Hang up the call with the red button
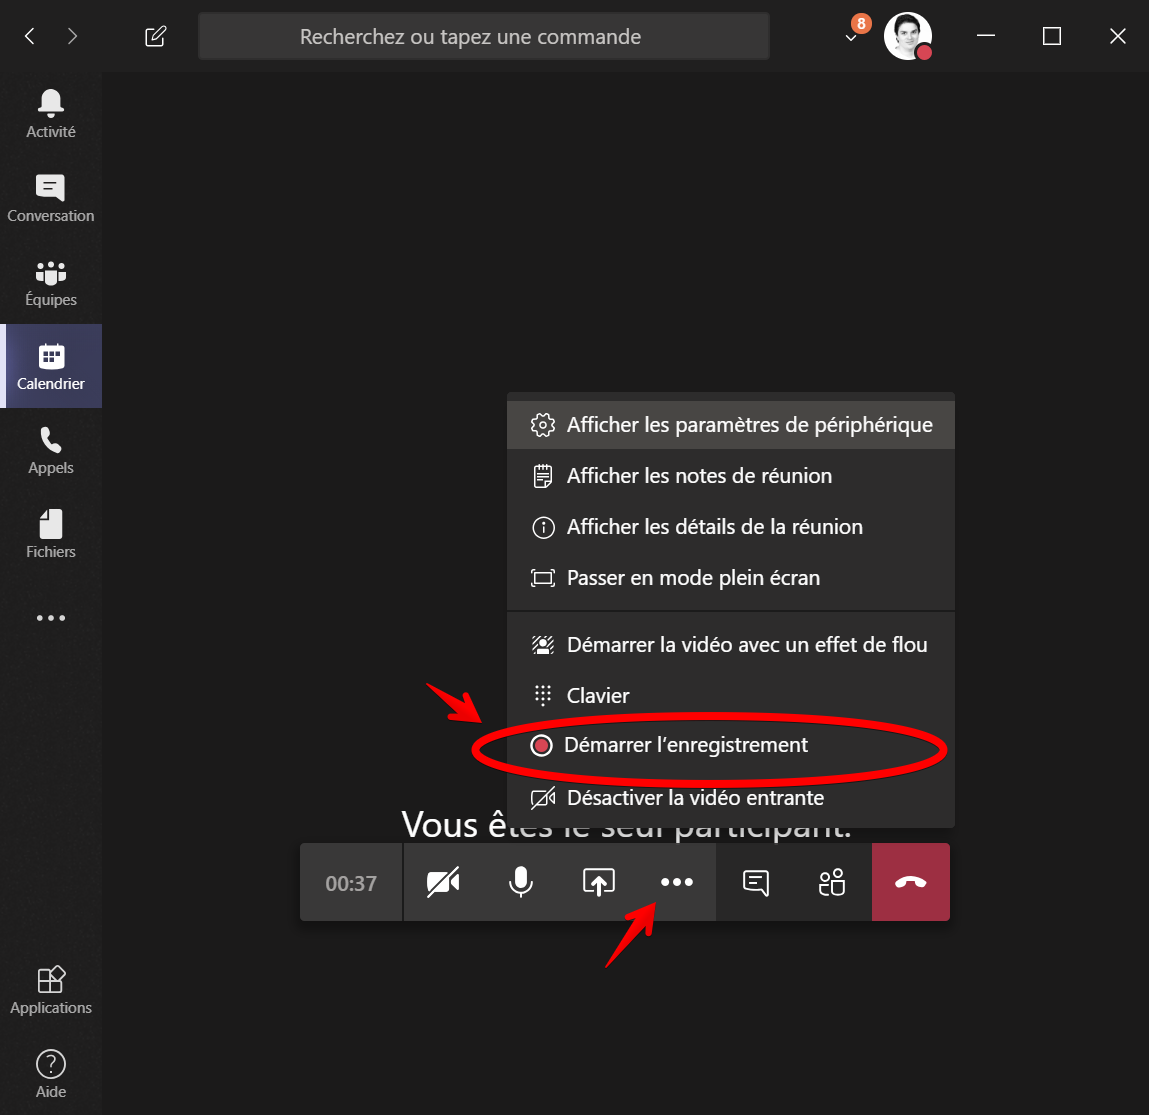This screenshot has width=1149, height=1115. click(910, 882)
